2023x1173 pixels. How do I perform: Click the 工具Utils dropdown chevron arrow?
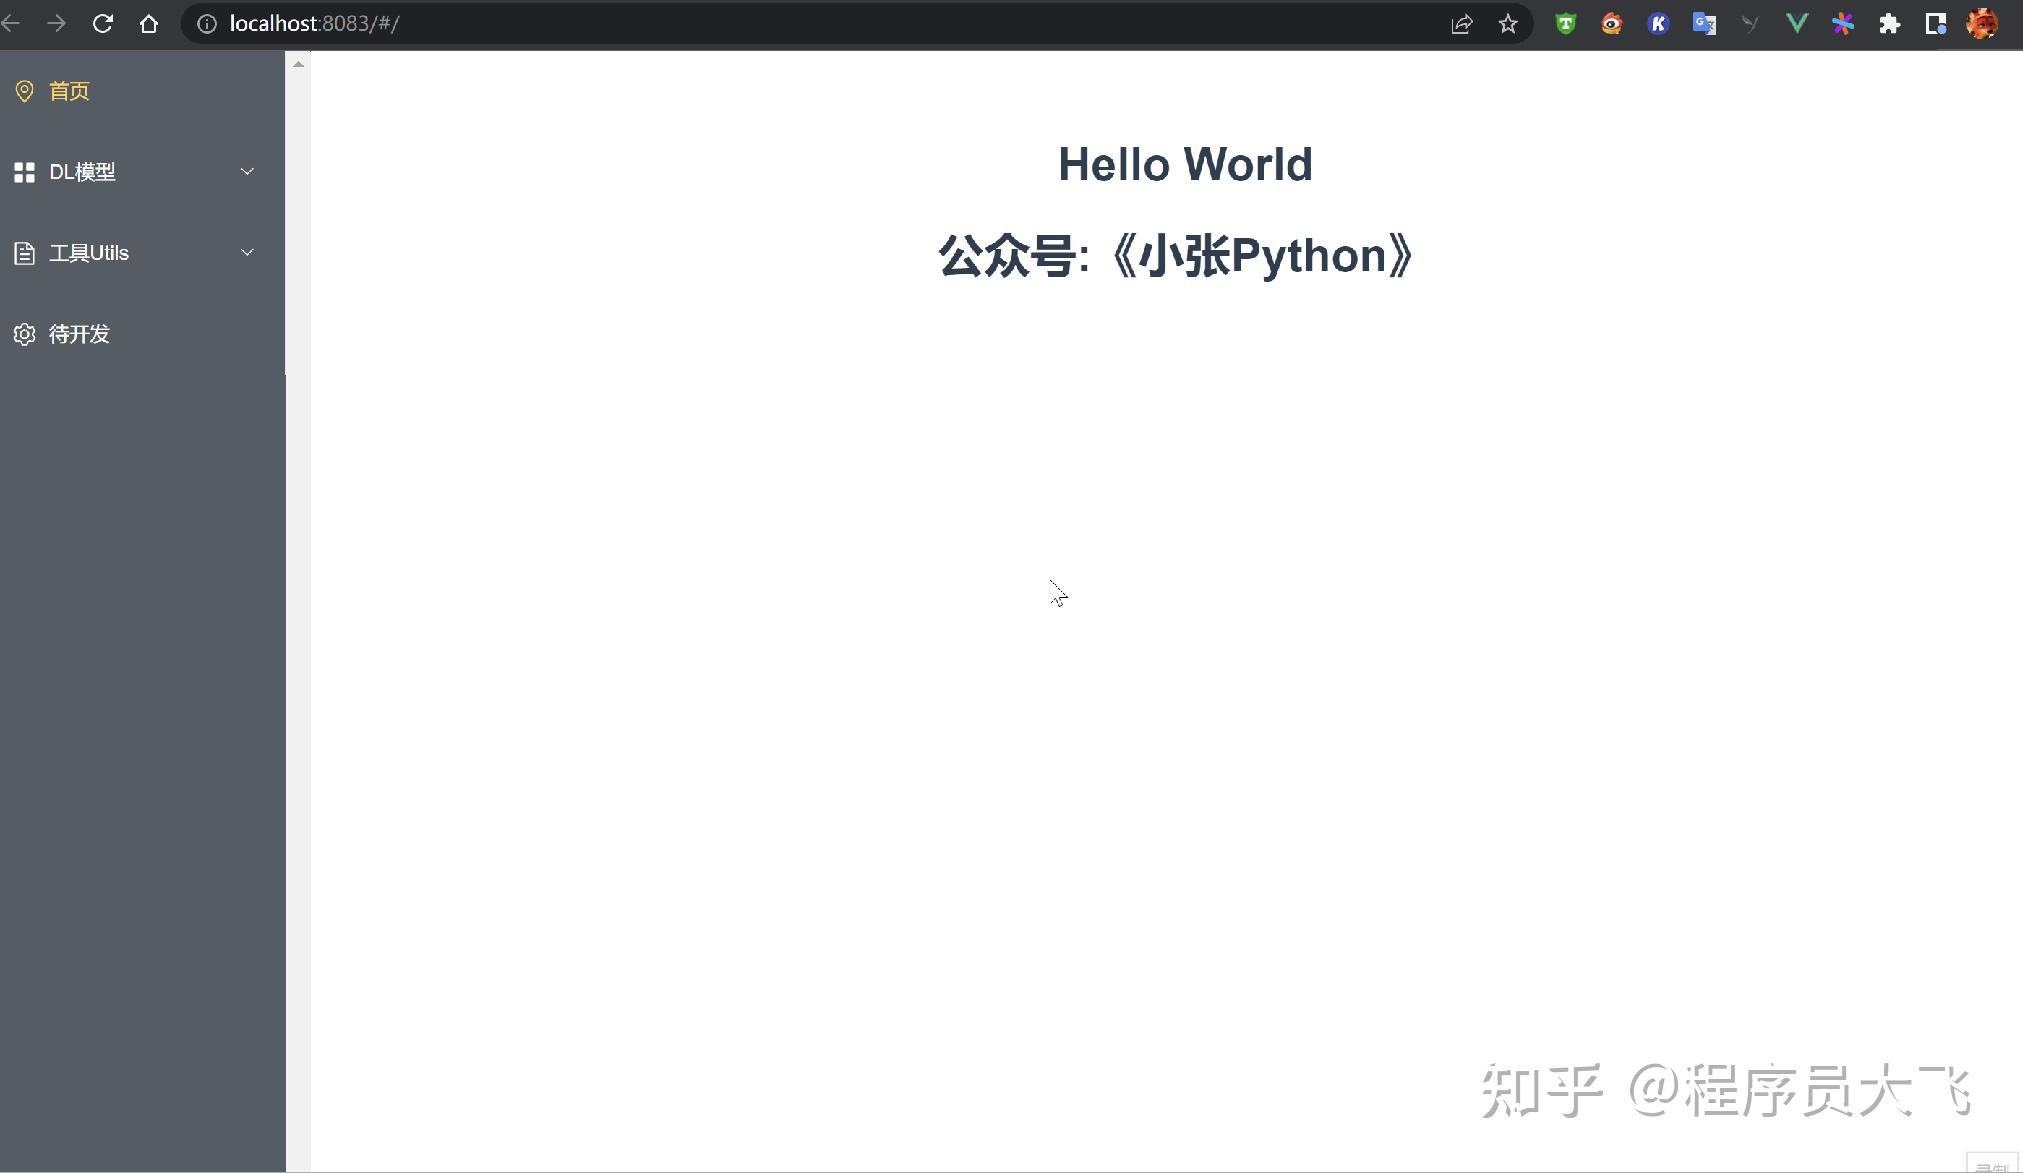point(247,253)
